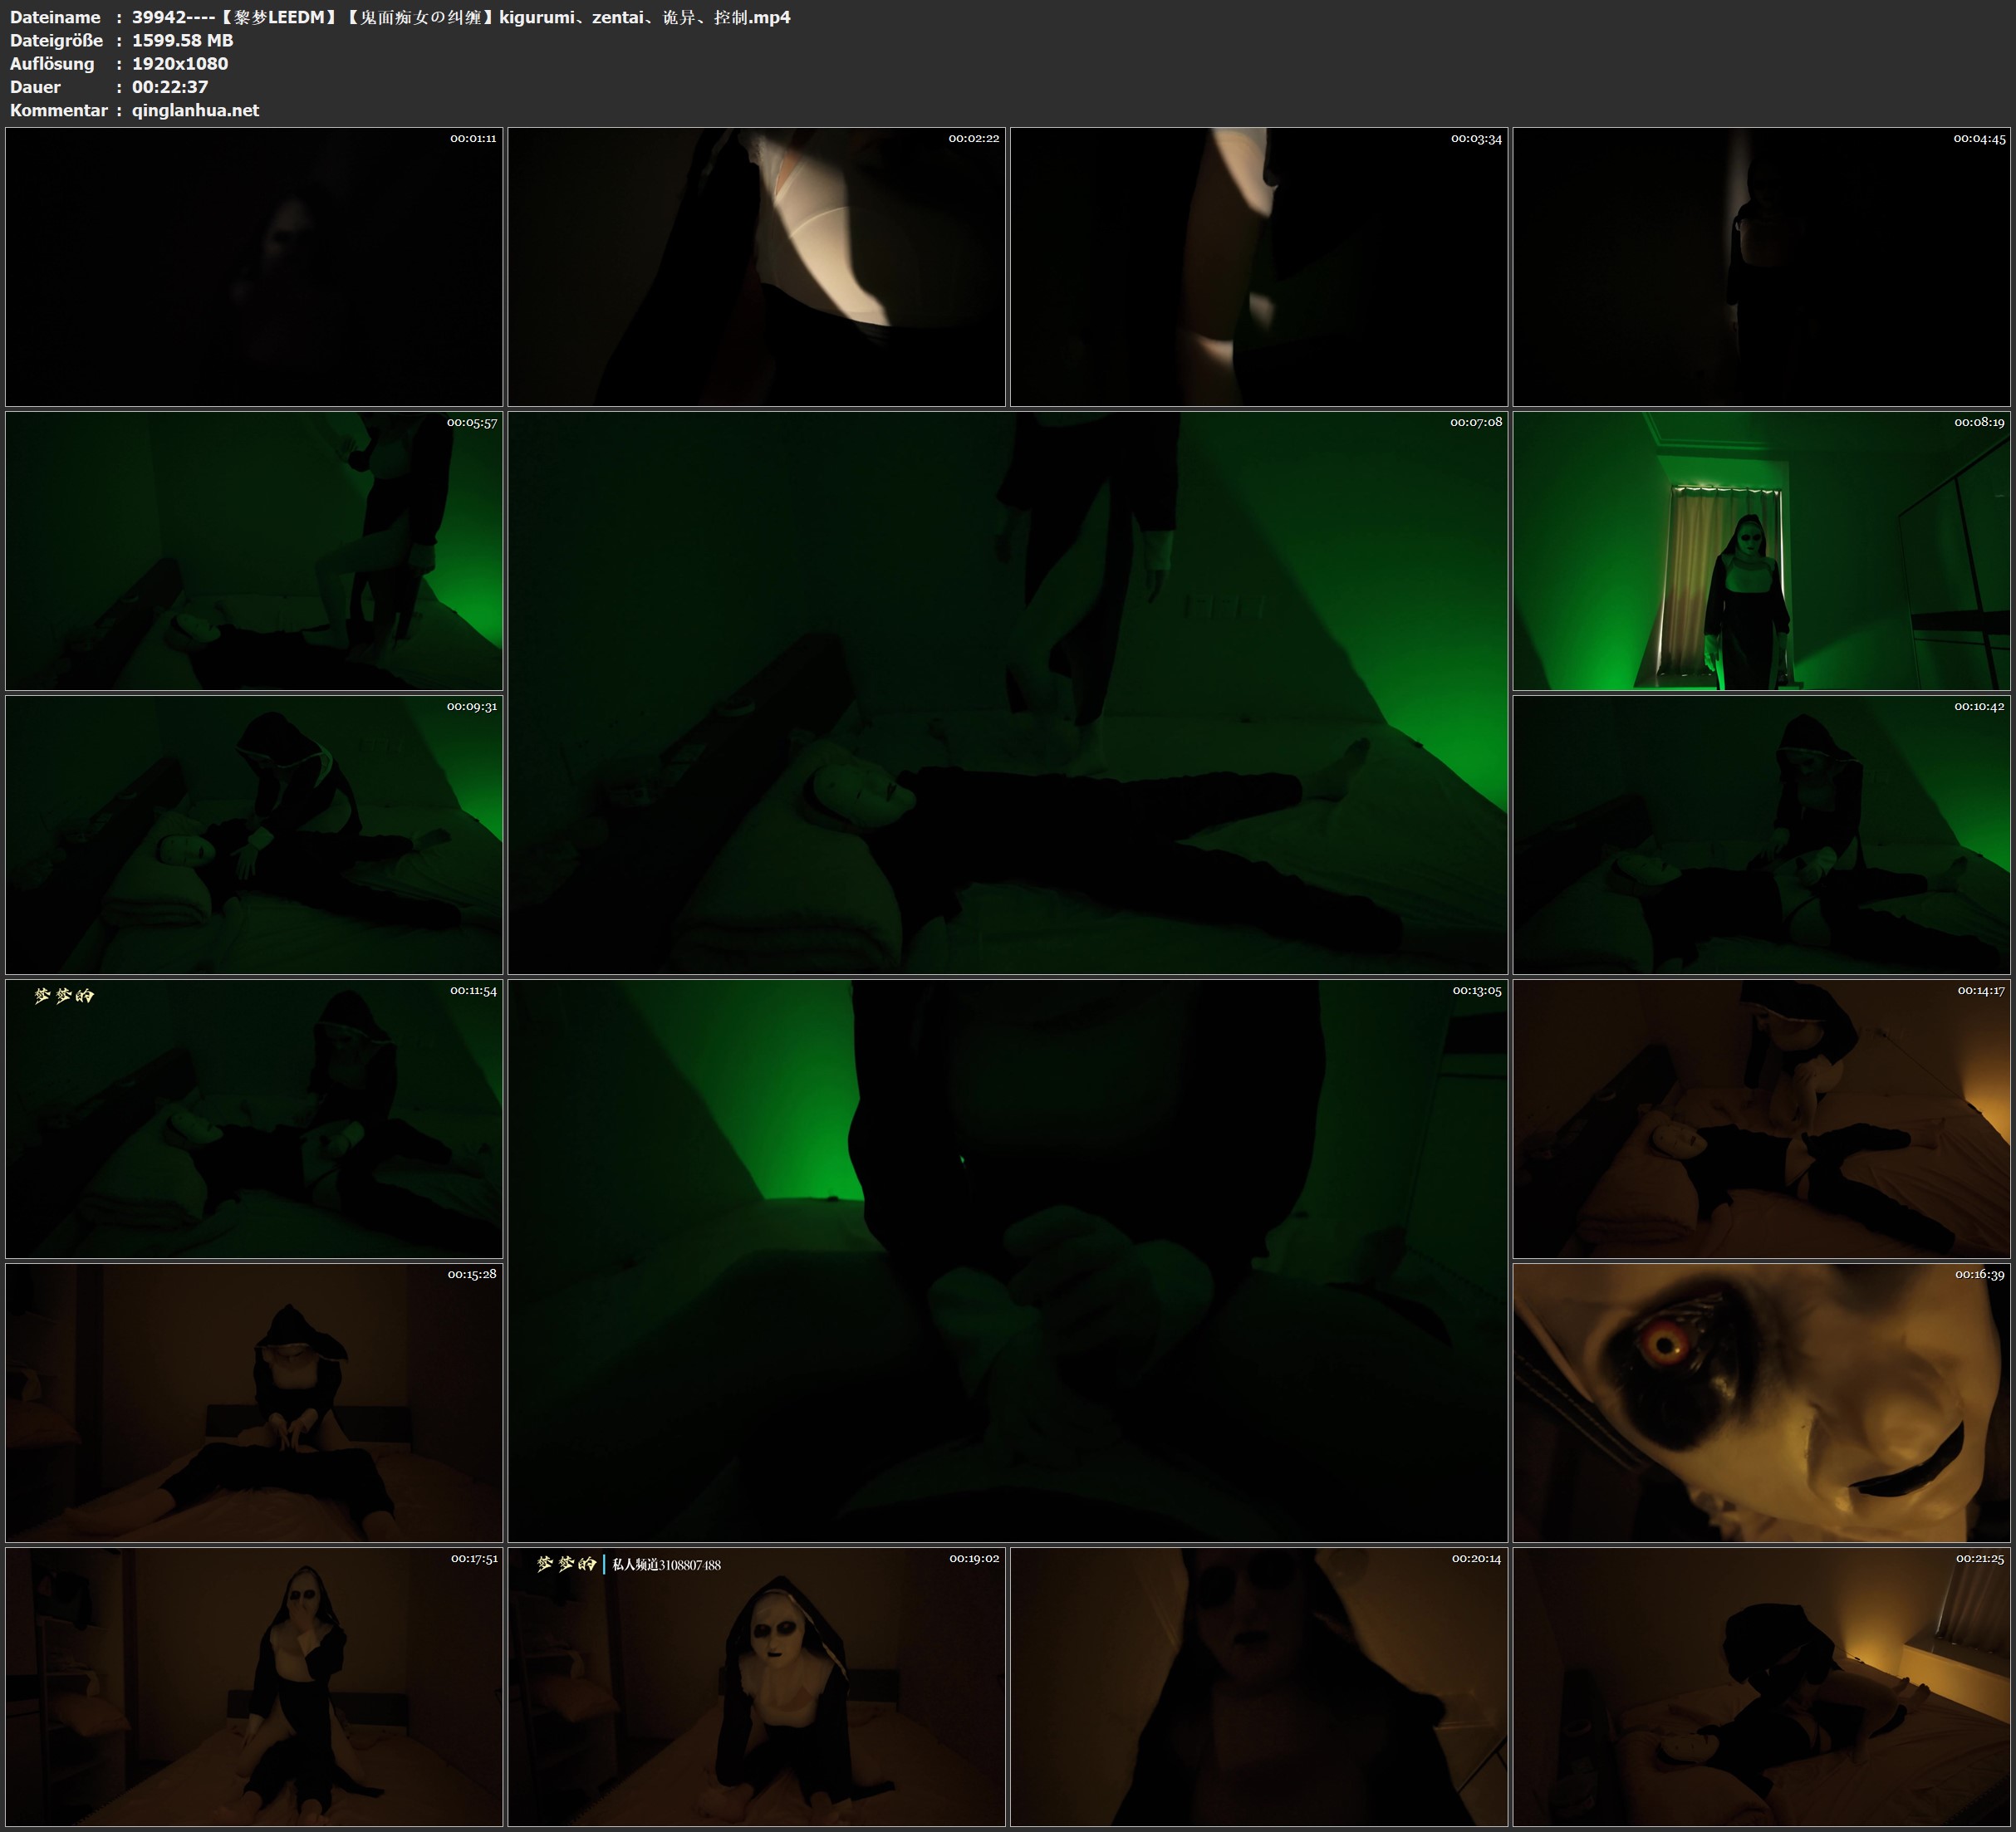Open the thumbnail stamped 00:15:28
Viewport: 2016px width, 1832px height.
(254, 1402)
